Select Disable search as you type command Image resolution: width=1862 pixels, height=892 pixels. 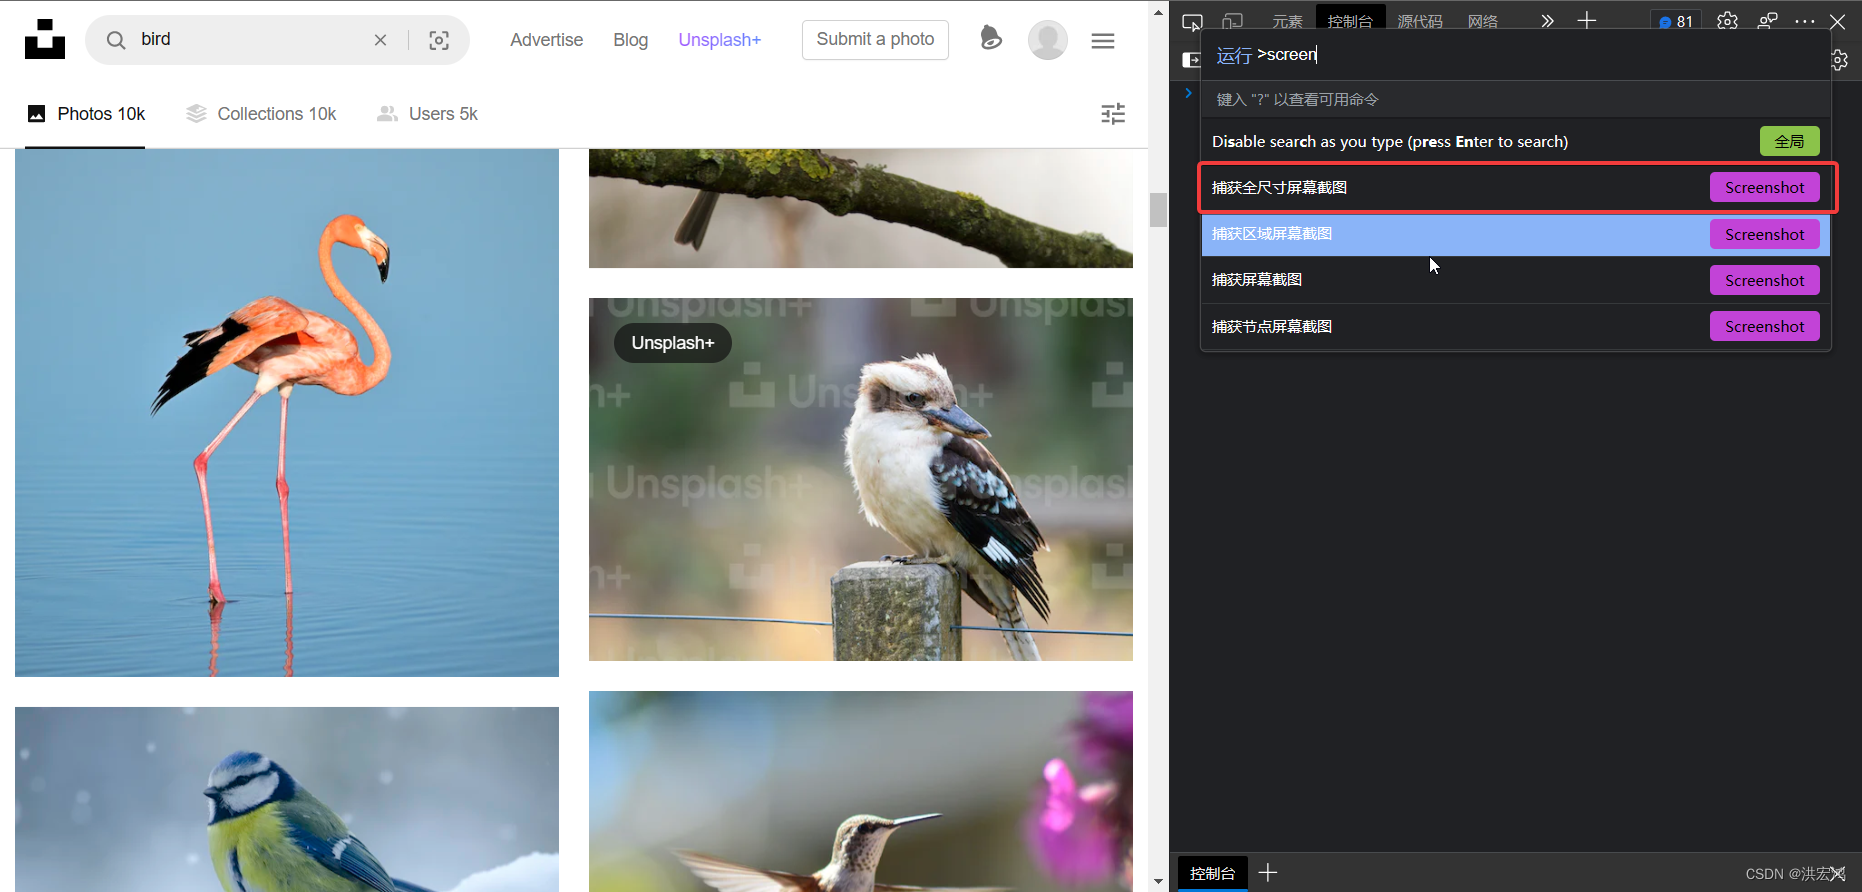point(1516,141)
